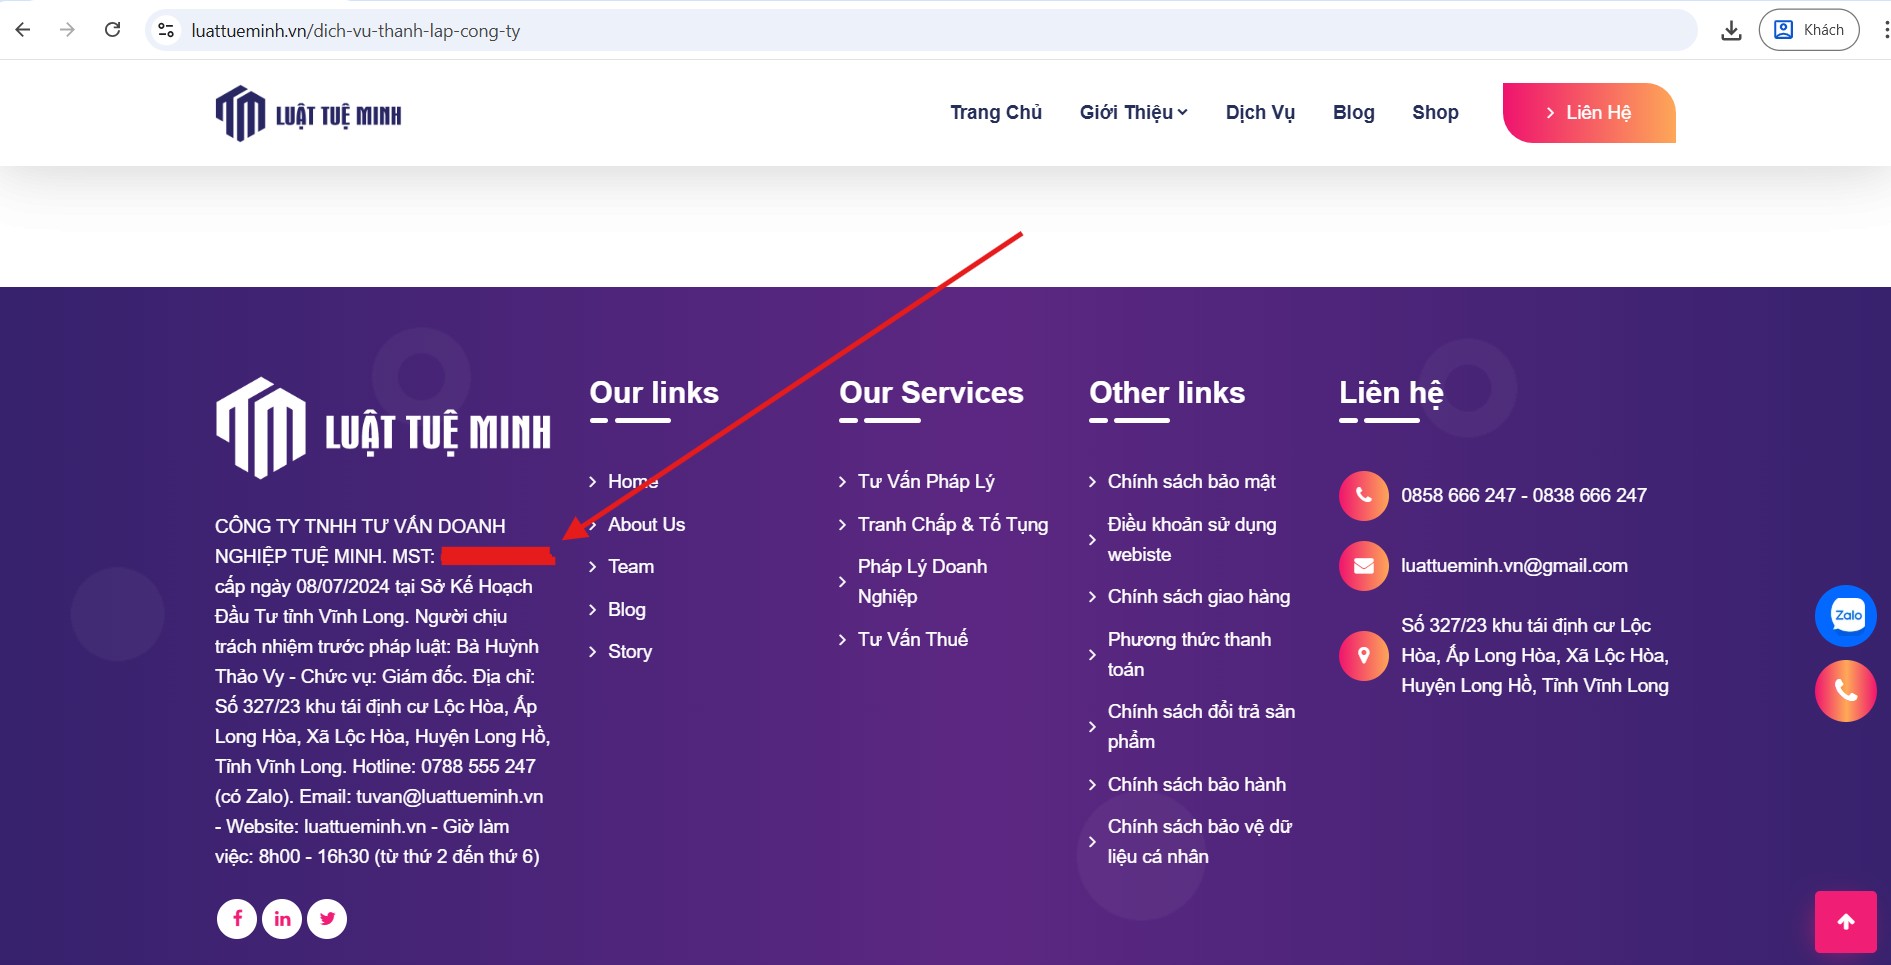Select the Shop navigation item
Screen dimensions: 1891x965
point(1435,113)
